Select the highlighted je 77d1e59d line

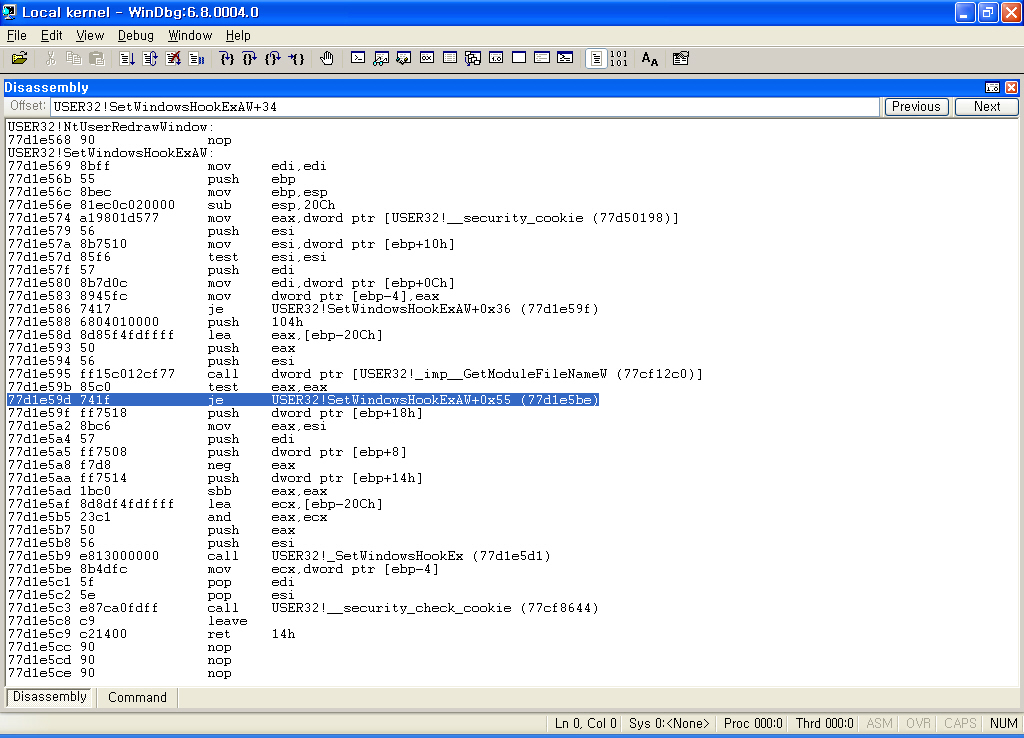(303, 400)
